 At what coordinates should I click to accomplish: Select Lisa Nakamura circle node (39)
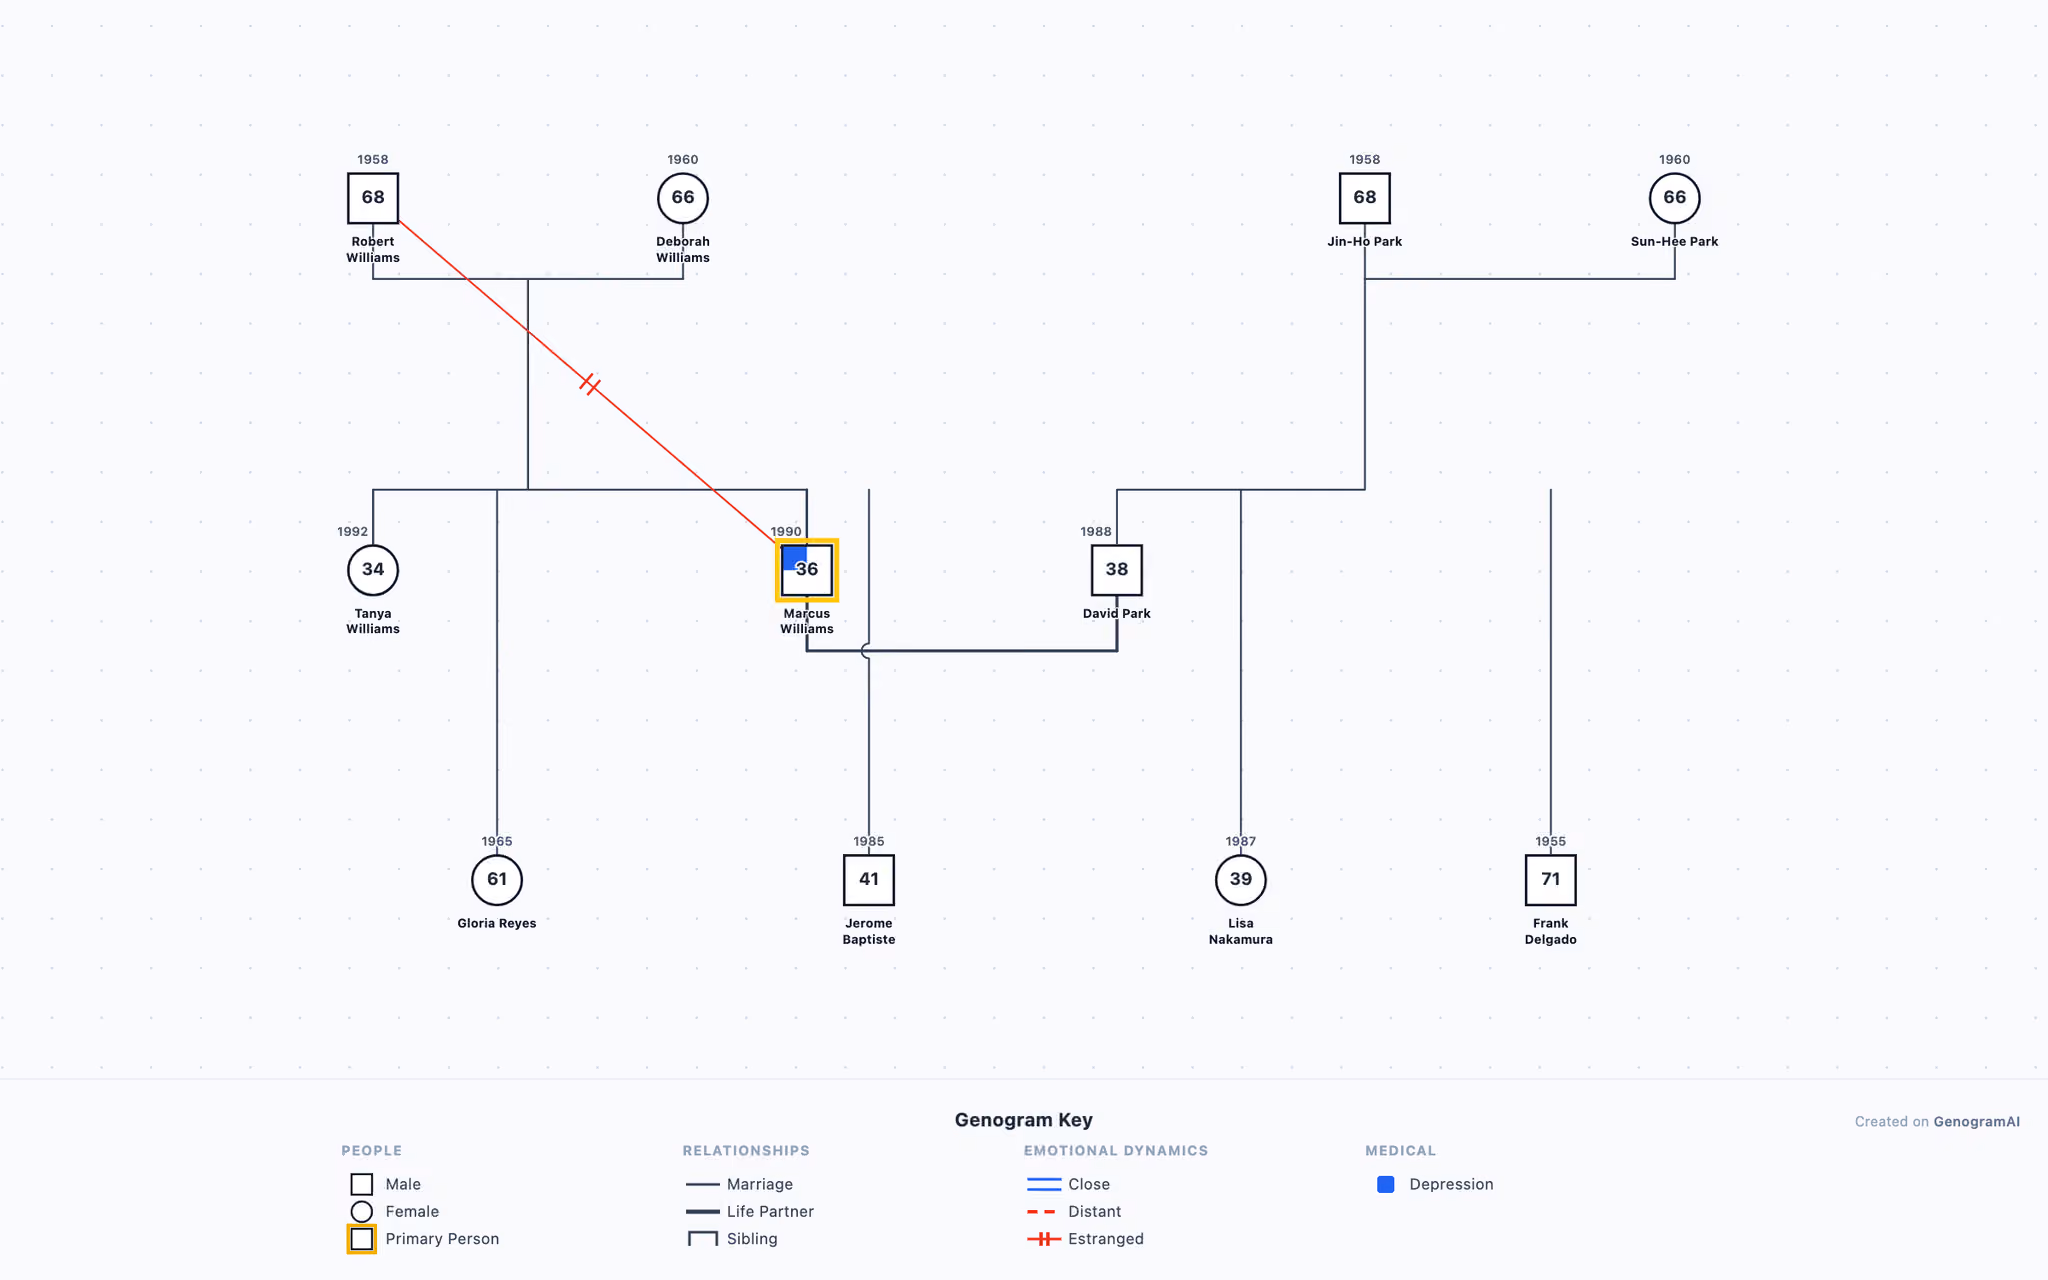pyautogui.click(x=1241, y=880)
